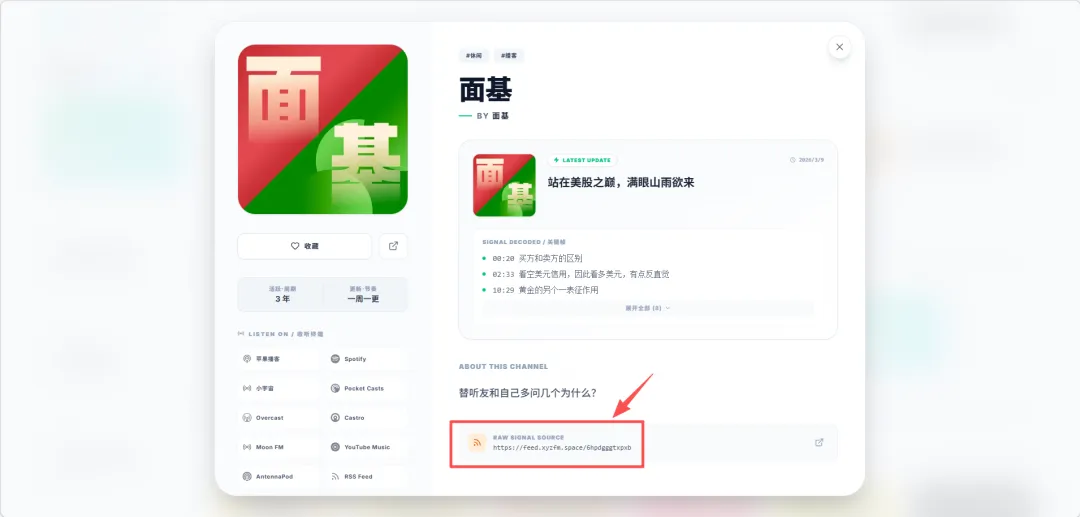The height and width of the screenshot is (517, 1080).
Task: Open latest episode 站在美股之巅，满眼山雨欲来
Action: 621,182
